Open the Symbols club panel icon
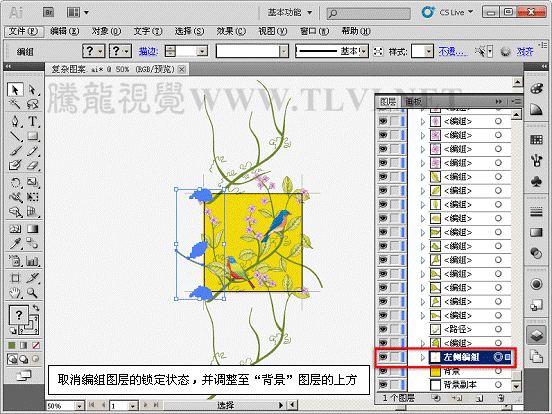This screenshot has height=414, width=552. [x=537, y=181]
